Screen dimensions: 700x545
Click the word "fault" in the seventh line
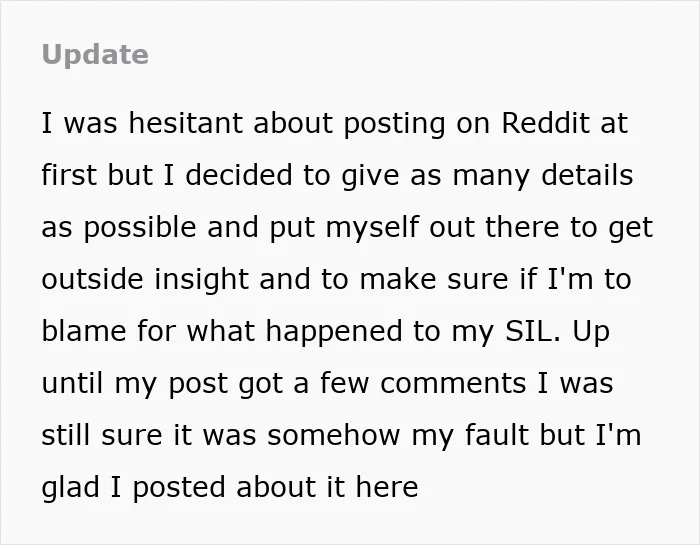click(496, 434)
